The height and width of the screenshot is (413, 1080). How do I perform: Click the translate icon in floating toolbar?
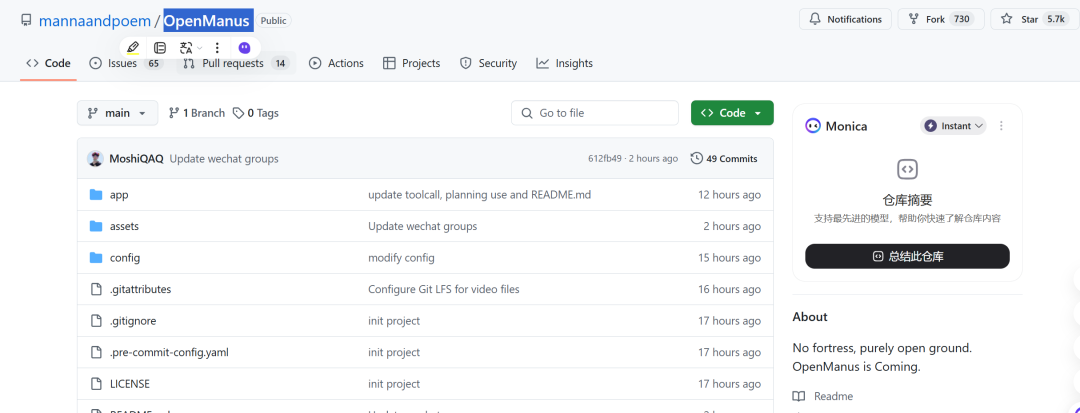click(186, 47)
